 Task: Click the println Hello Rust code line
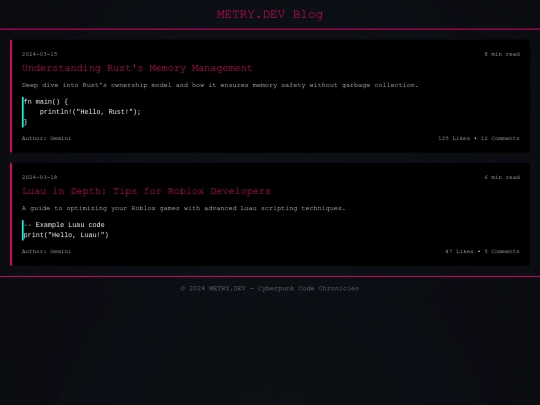(x=90, y=112)
